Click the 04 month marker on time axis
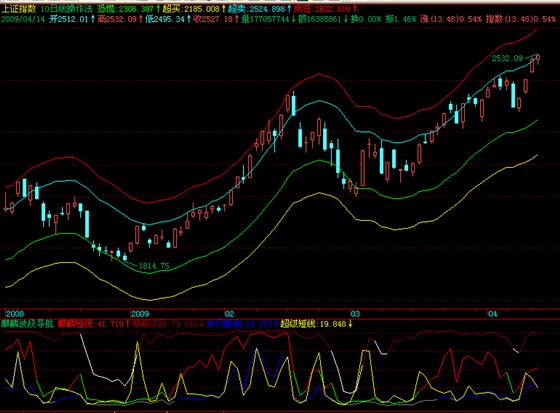The width and height of the screenshot is (560, 413). (492, 314)
